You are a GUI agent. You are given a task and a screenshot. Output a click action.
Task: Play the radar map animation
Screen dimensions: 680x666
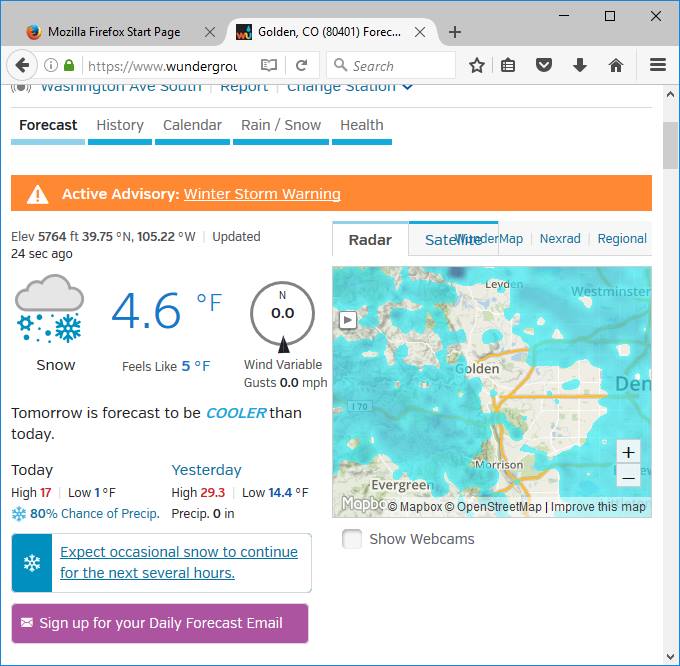349,320
